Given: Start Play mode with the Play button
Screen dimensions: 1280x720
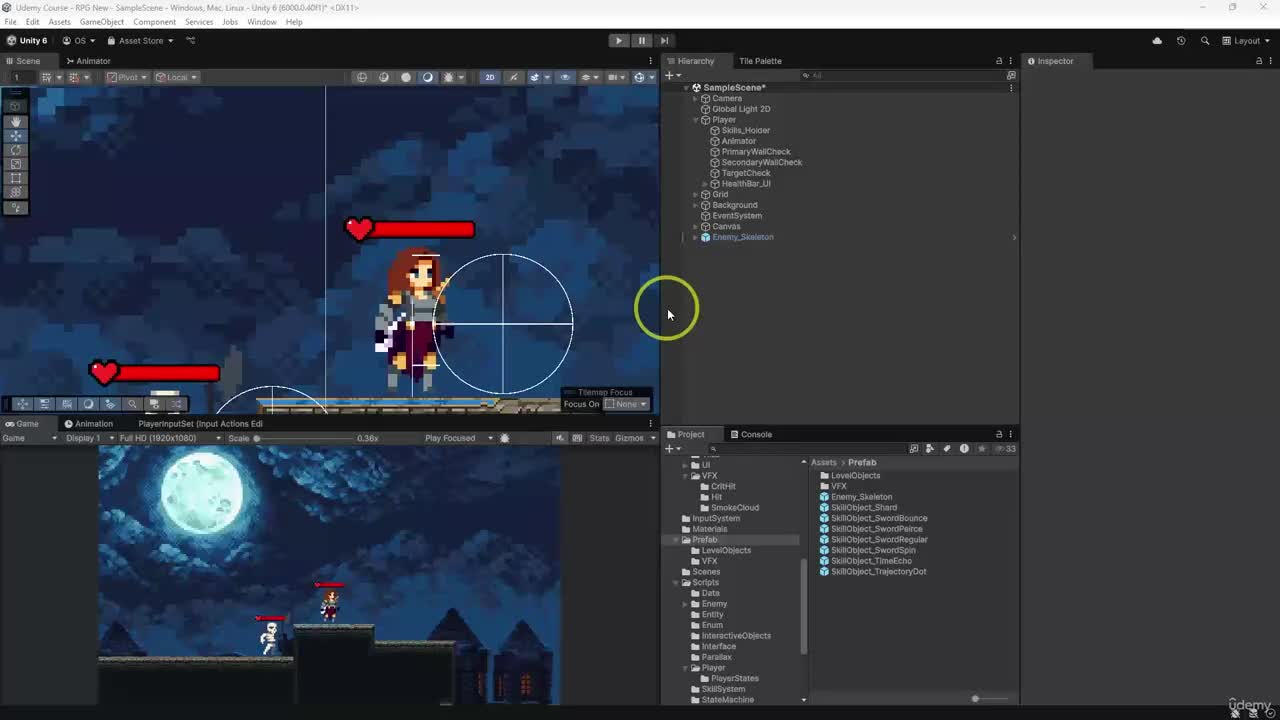Looking at the screenshot, I should [x=619, y=41].
